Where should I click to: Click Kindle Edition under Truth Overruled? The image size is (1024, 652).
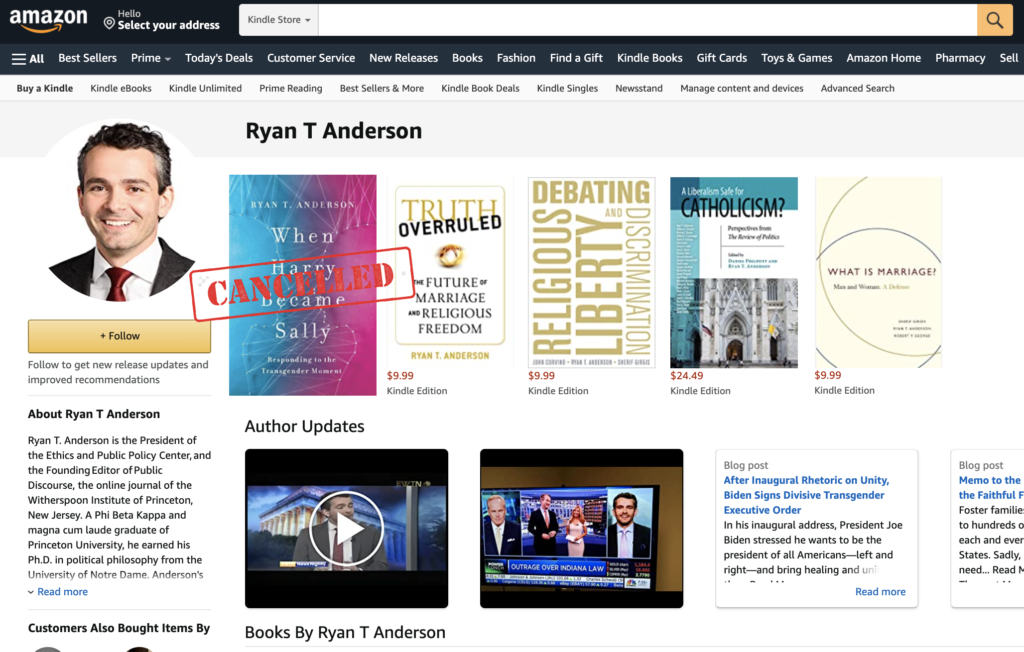click(417, 391)
